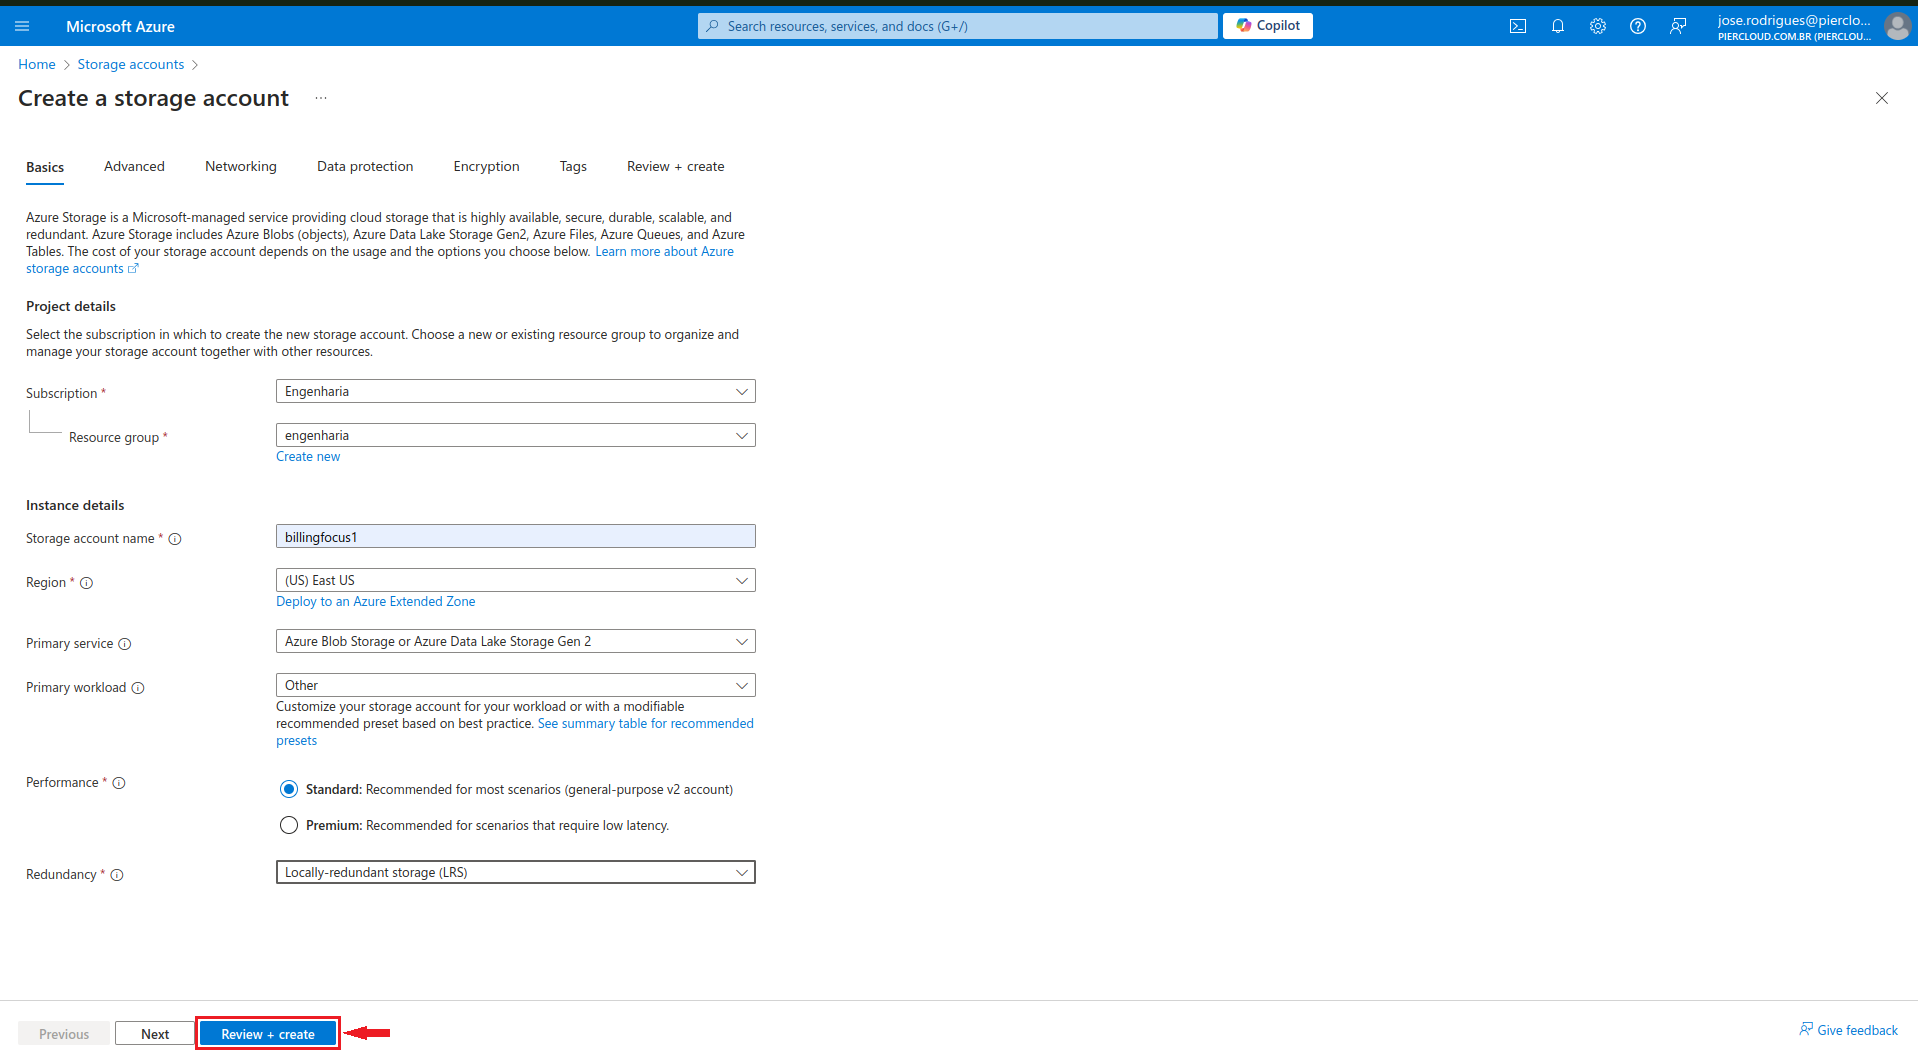The width and height of the screenshot is (1918, 1058).
Task: Expand the Subscription dropdown
Action: point(515,392)
